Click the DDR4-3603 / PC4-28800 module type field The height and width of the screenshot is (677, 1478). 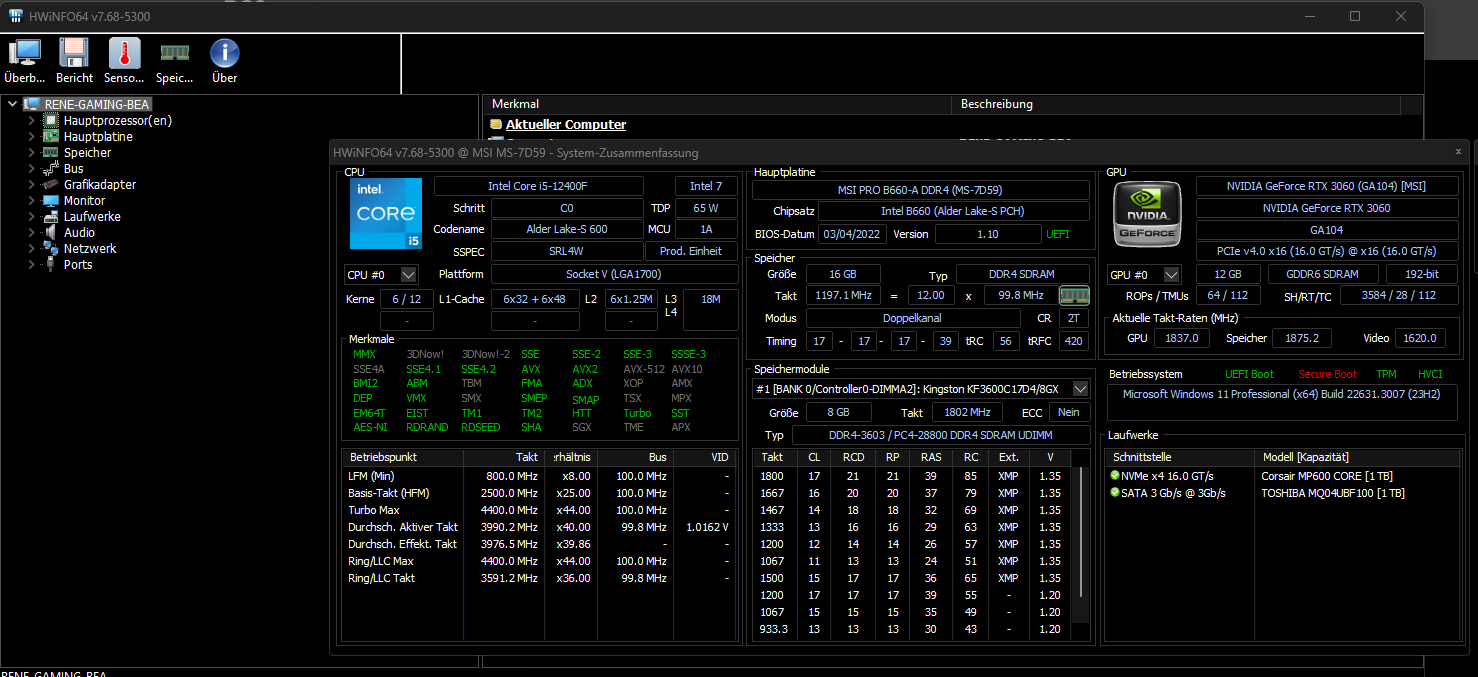(941, 435)
